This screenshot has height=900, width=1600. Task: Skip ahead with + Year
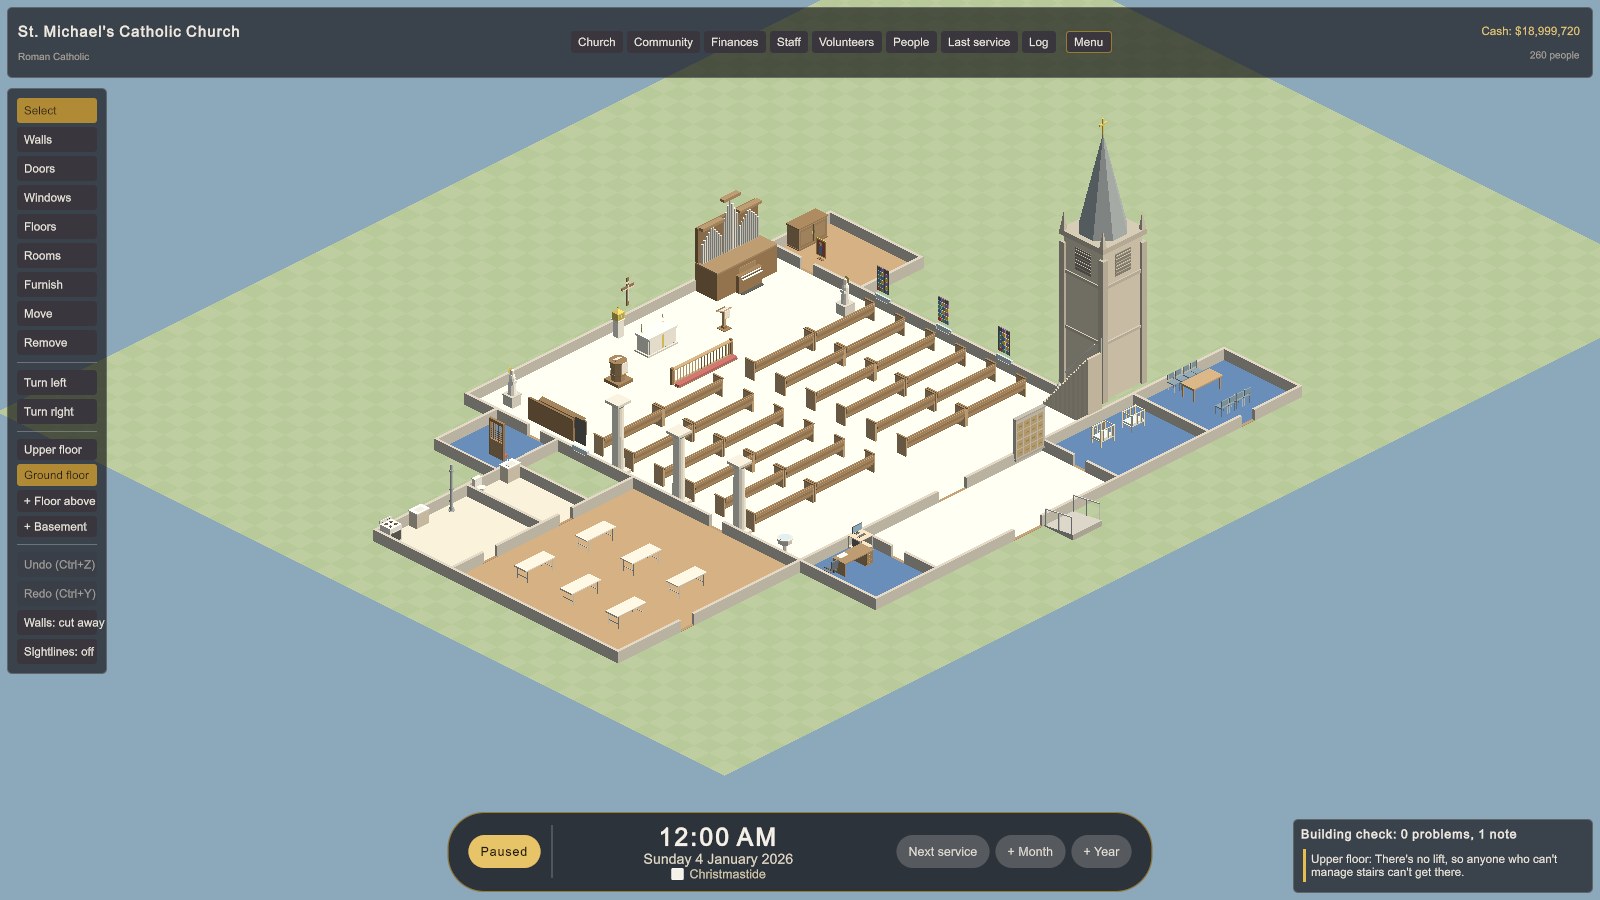[x=1101, y=852]
